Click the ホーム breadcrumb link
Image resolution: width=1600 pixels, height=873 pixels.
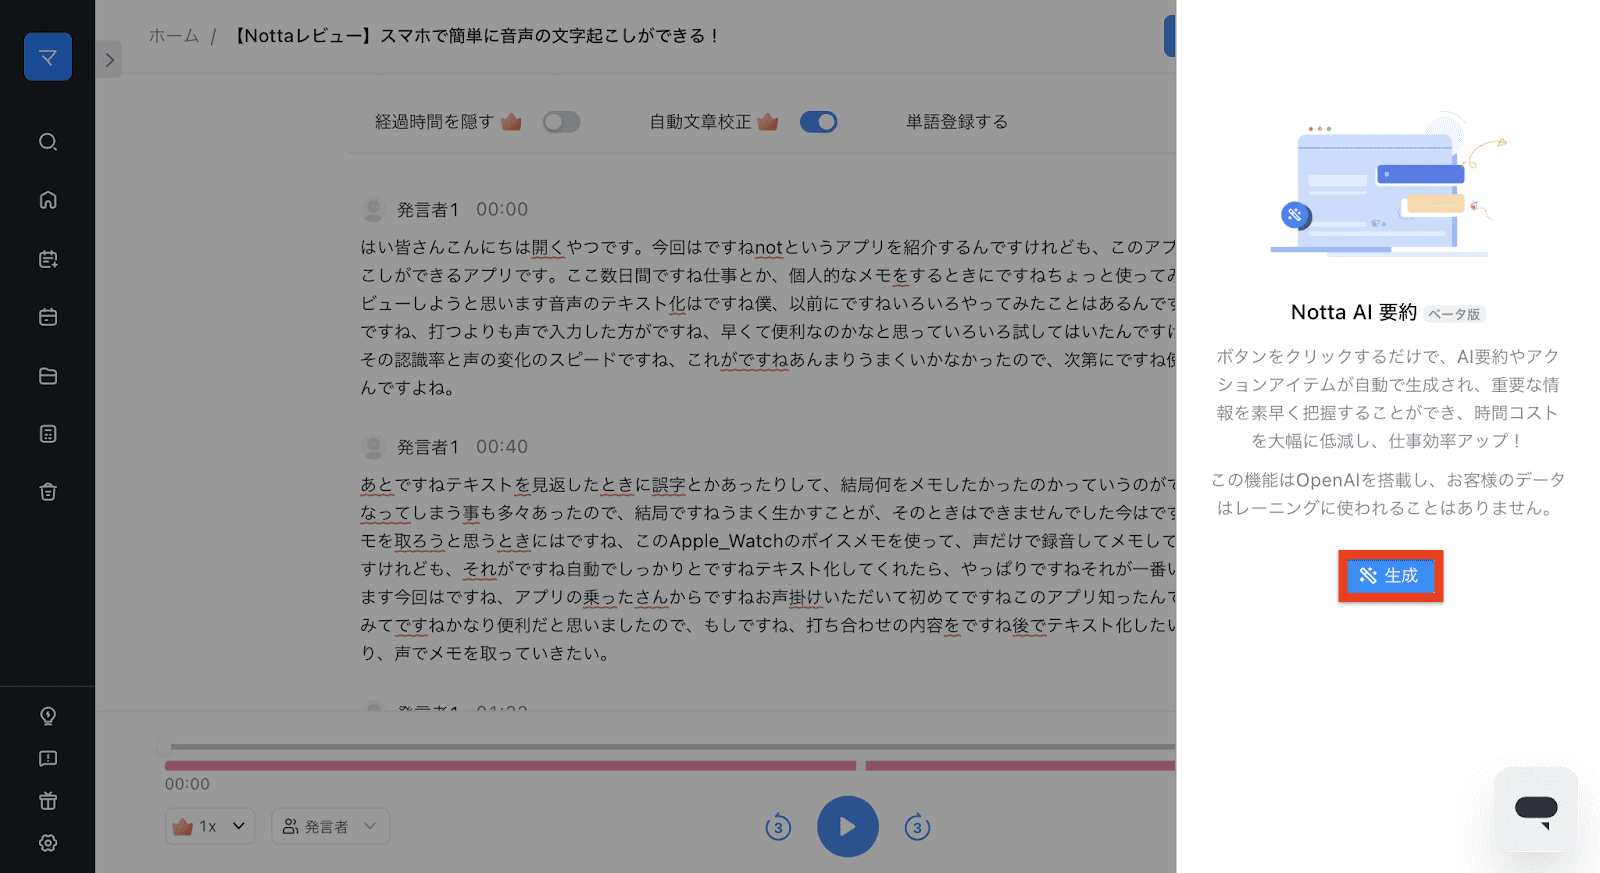[174, 36]
